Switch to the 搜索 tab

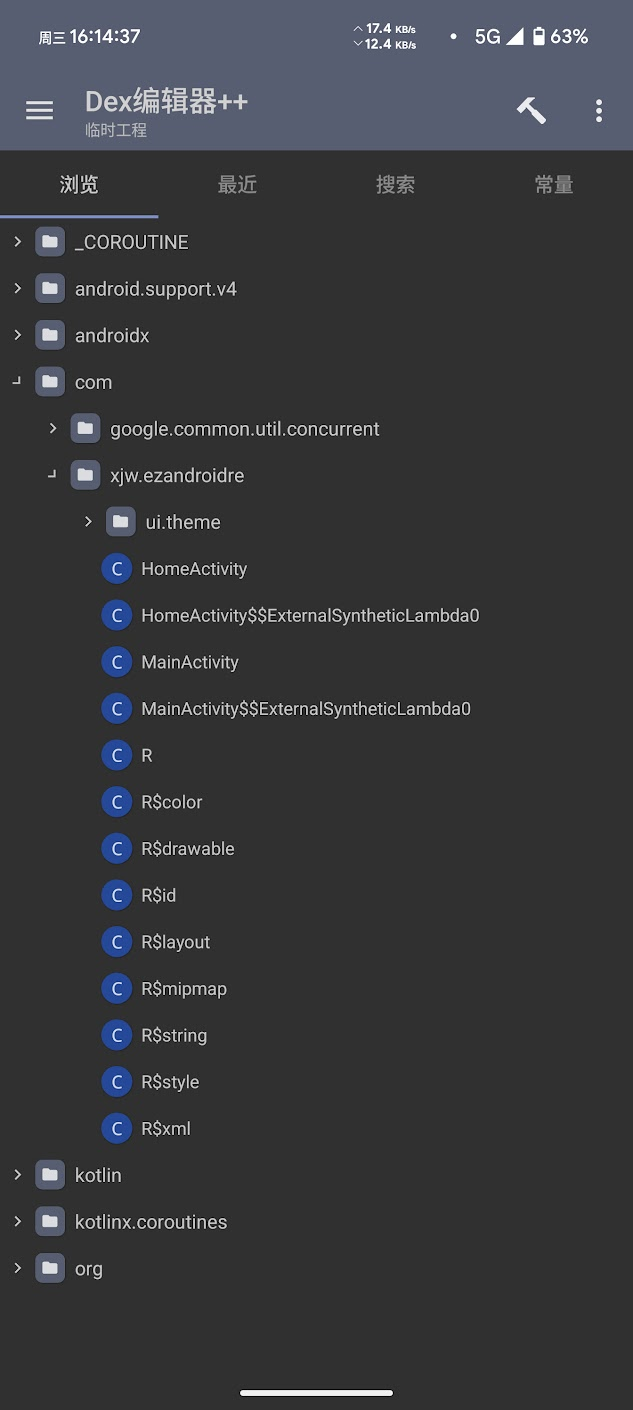click(395, 185)
